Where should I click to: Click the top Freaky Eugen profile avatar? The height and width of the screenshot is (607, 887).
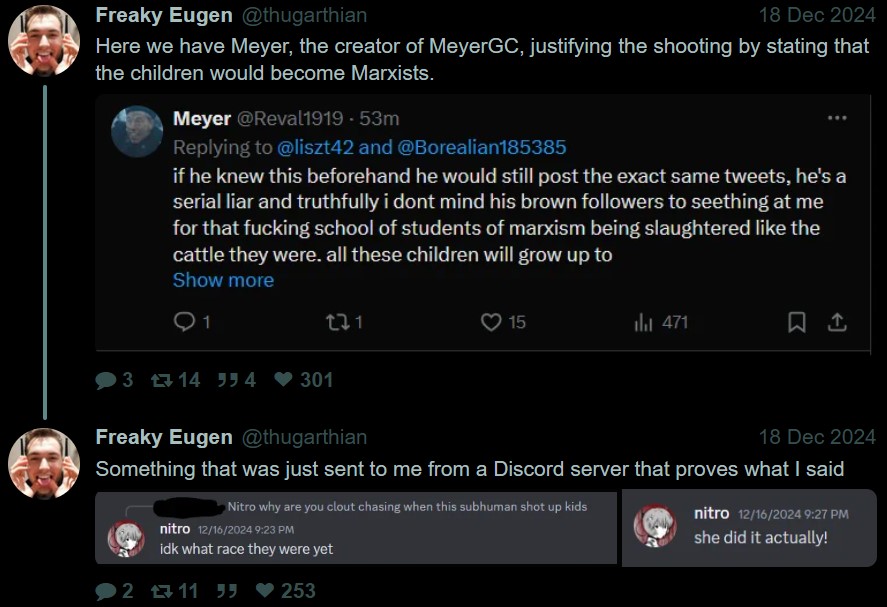coord(44,41)
